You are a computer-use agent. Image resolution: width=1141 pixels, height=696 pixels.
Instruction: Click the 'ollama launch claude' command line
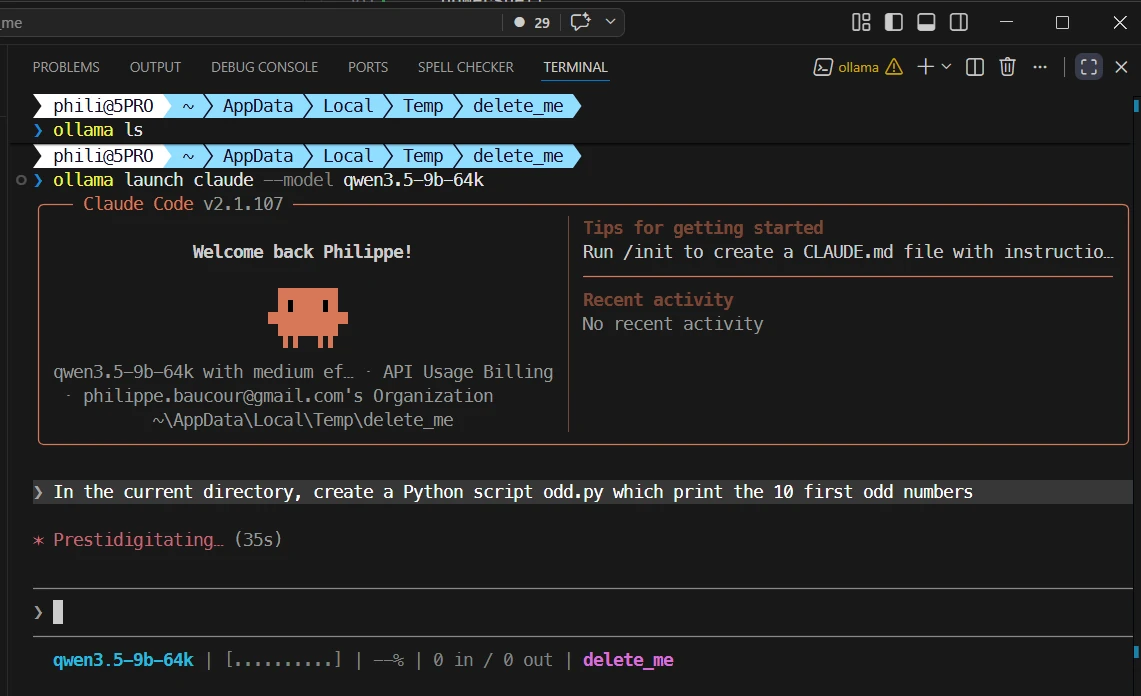pos(268,180)
